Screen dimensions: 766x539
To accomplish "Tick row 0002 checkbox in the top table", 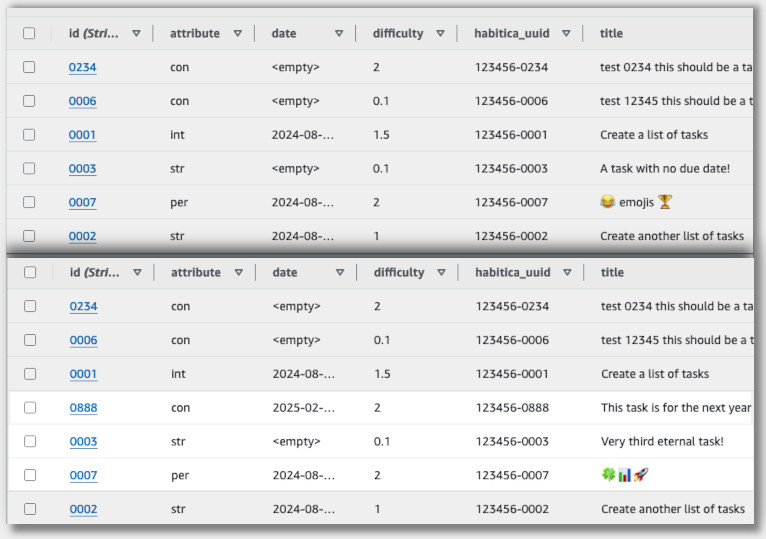I will coord(29,236).
